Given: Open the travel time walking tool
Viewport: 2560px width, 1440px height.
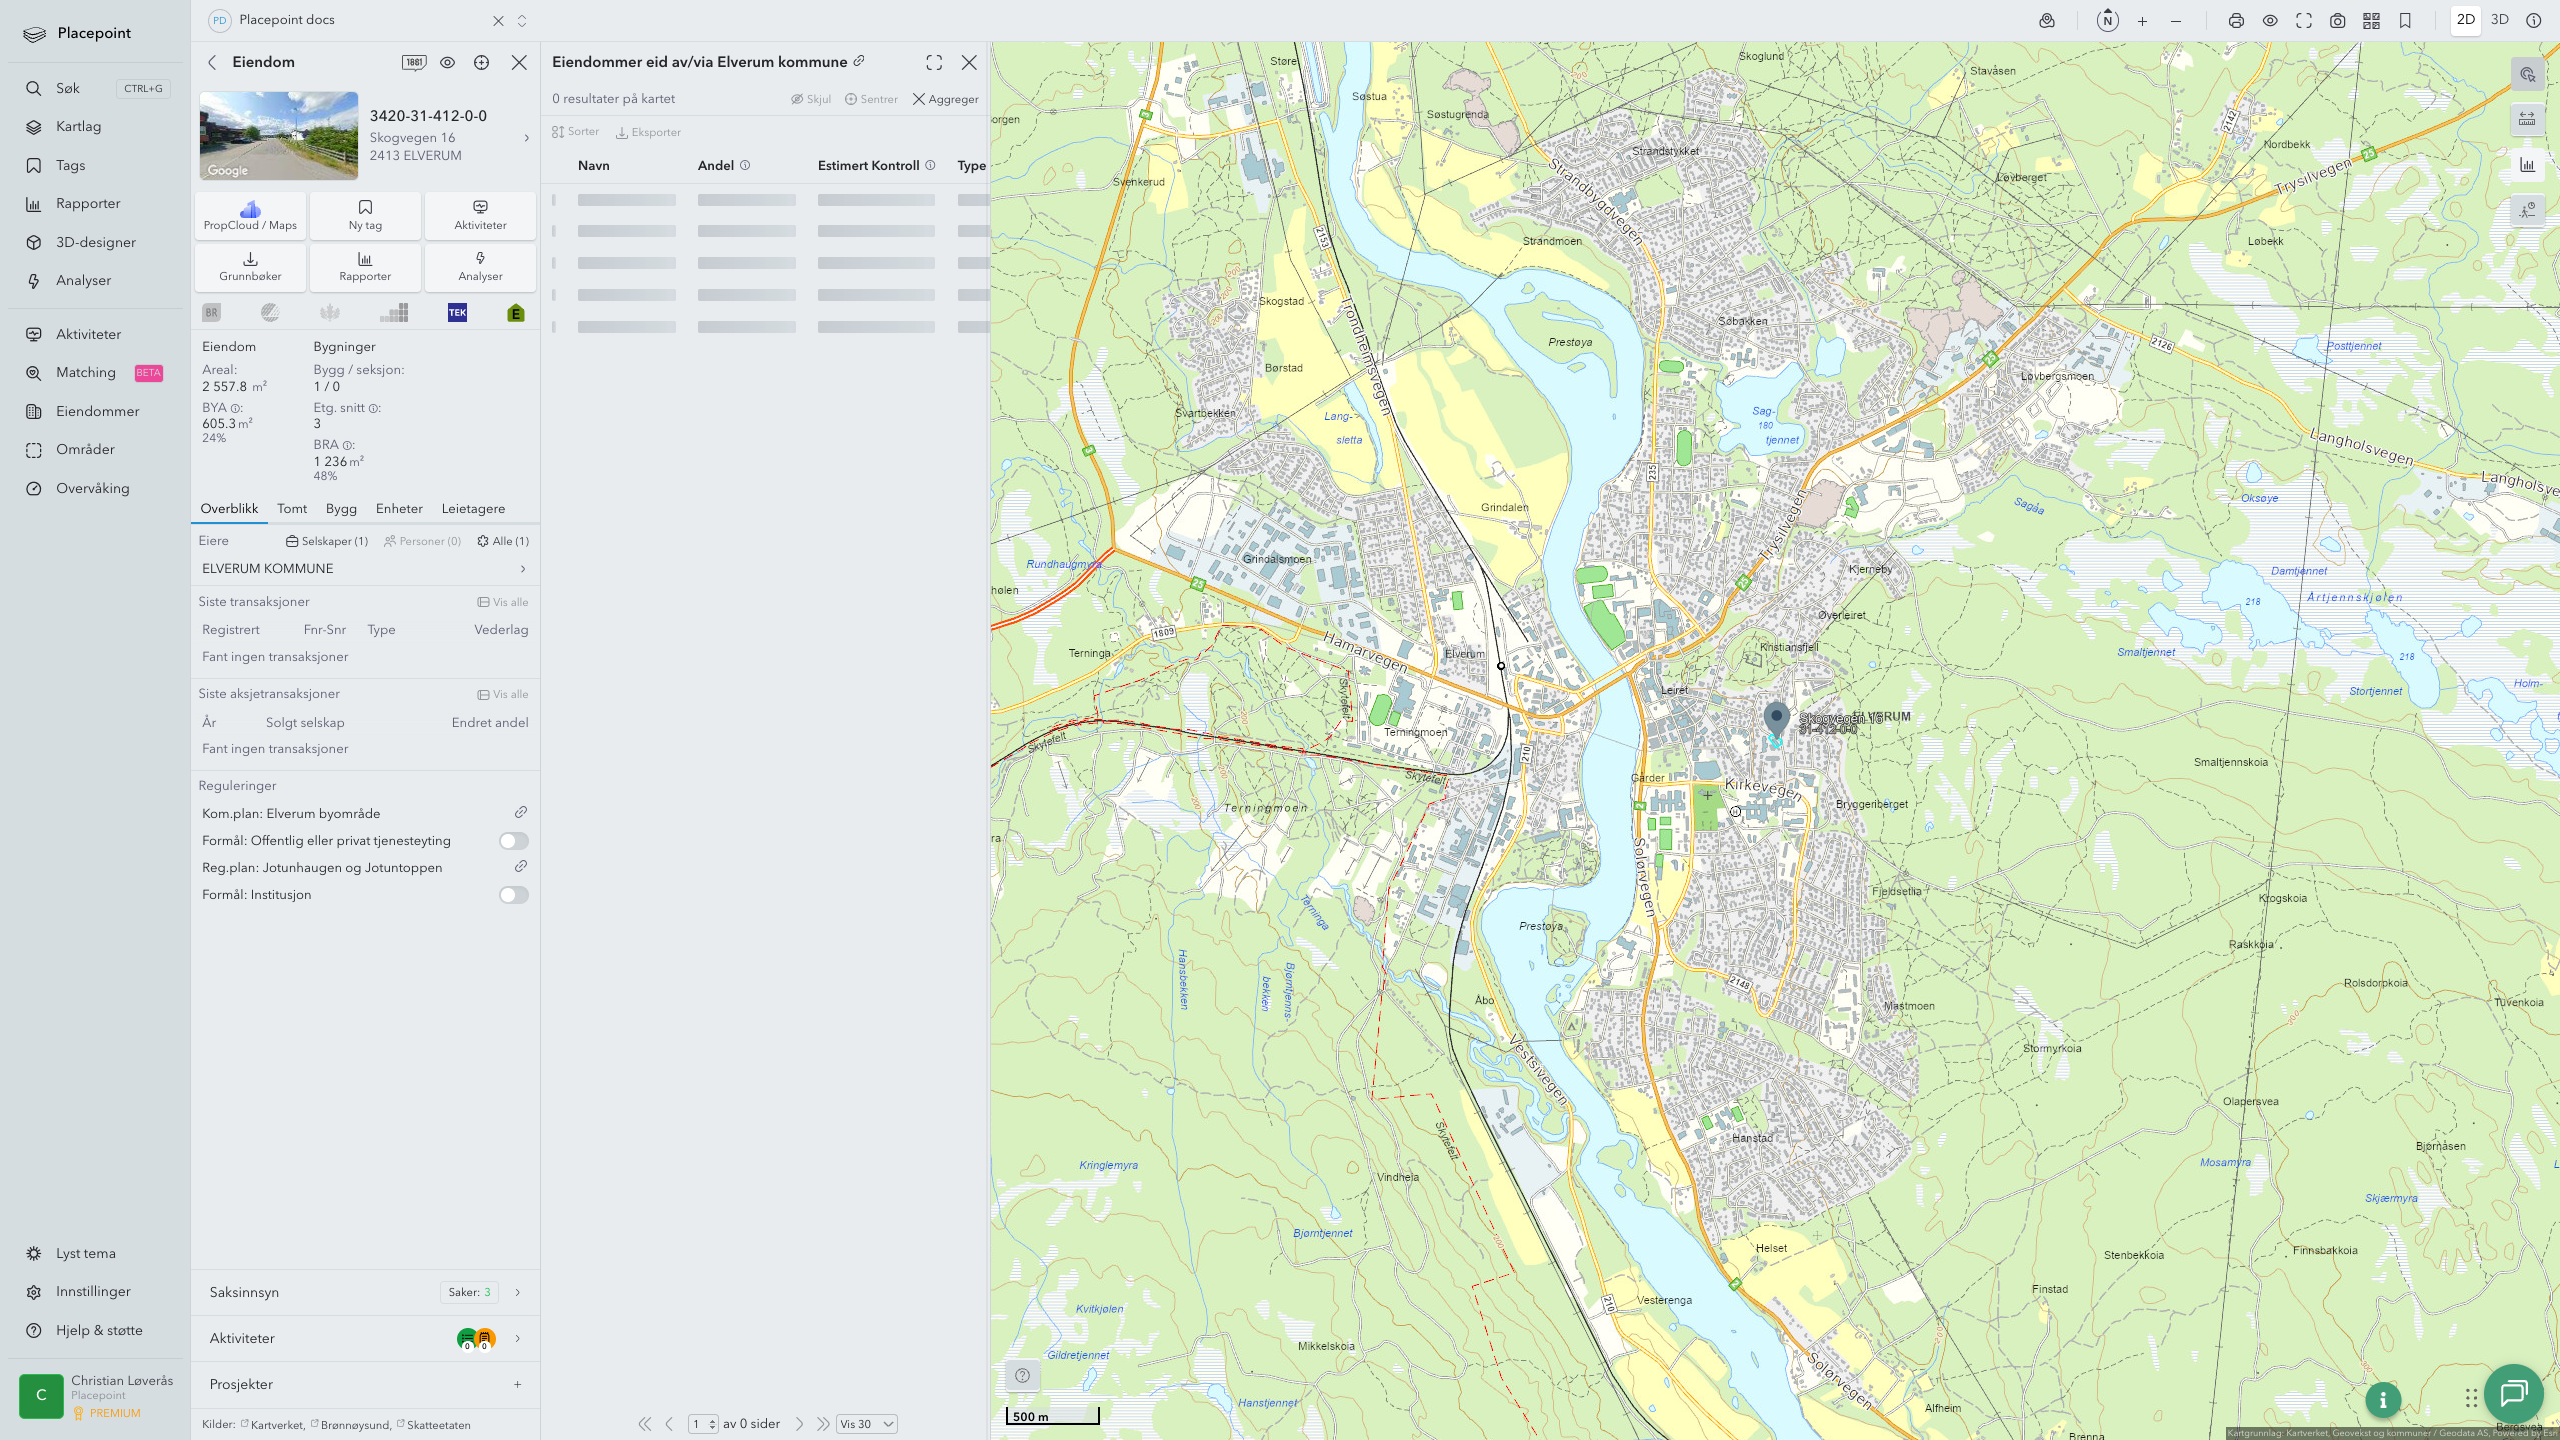Looking at the screenshot, I should [x=2527, y=210].
